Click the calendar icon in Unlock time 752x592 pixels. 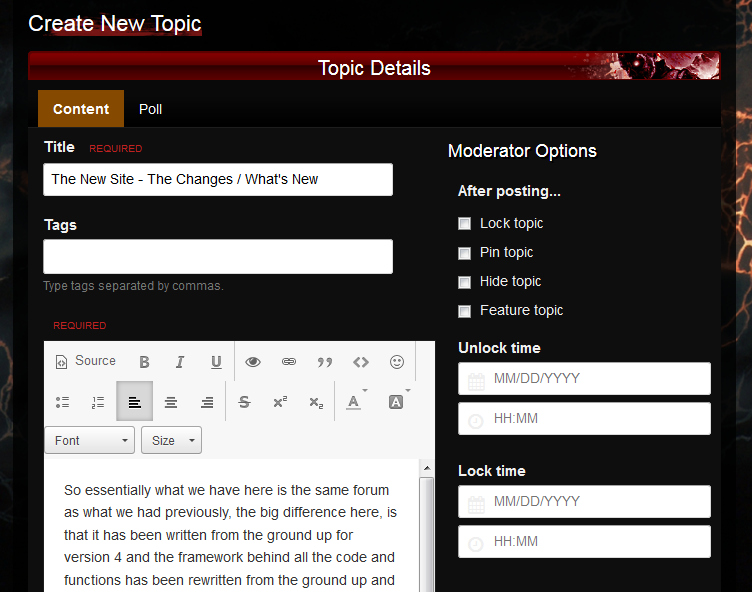(476, 382)
